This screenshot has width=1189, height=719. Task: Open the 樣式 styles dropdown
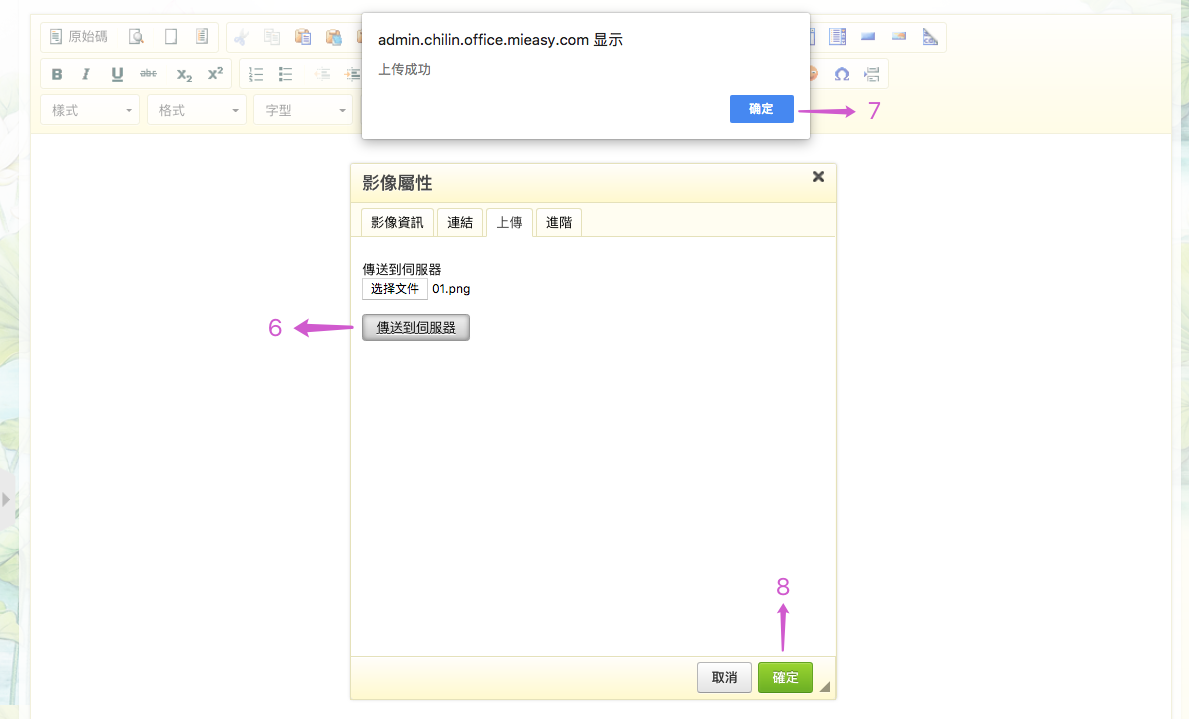90,110
